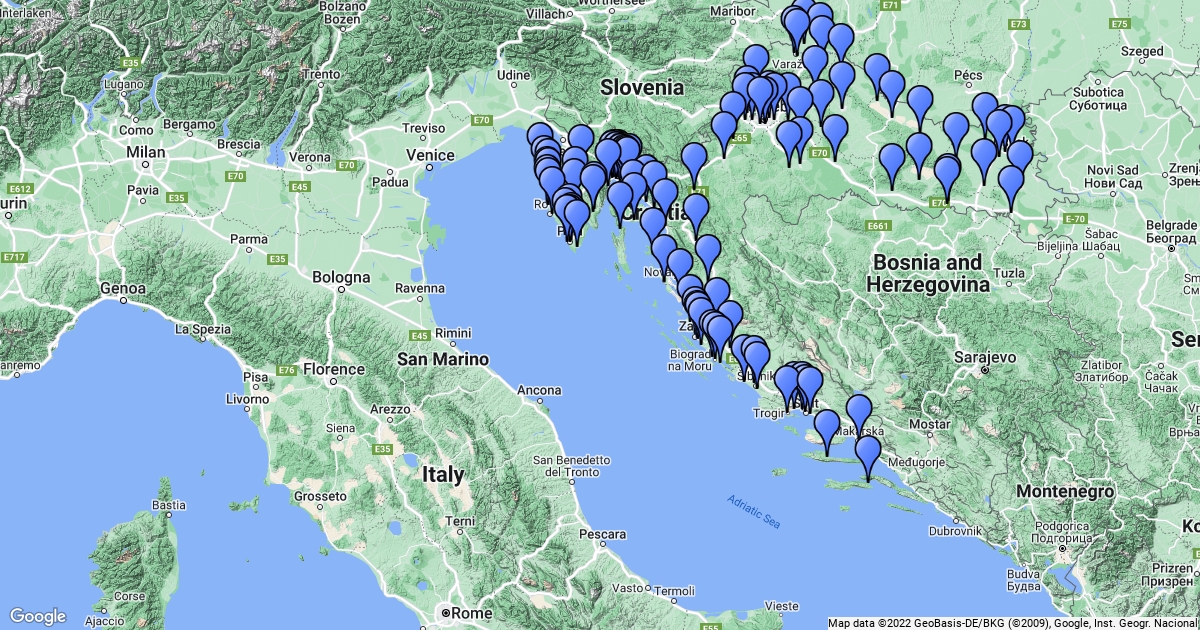Click the Florence city label
The width and height of the screenshot is (1200, 630).
[335, 369]
